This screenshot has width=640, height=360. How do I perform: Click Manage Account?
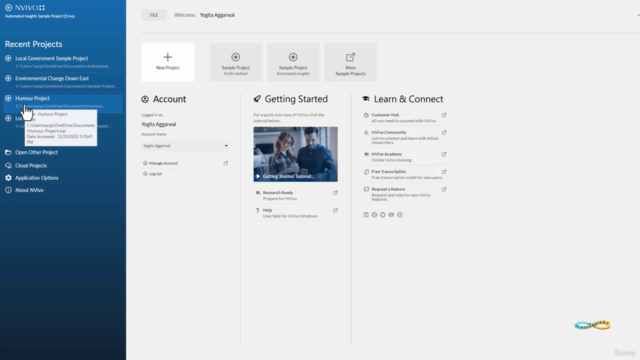pos(163,163)
